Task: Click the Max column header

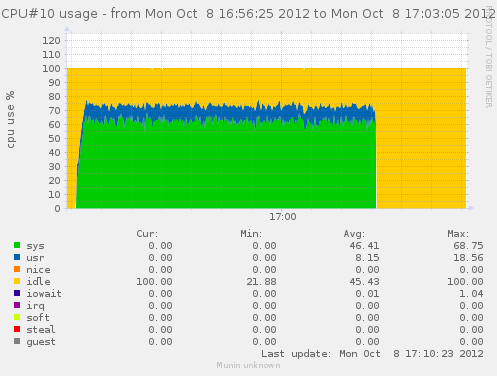Action: point(458,234)
